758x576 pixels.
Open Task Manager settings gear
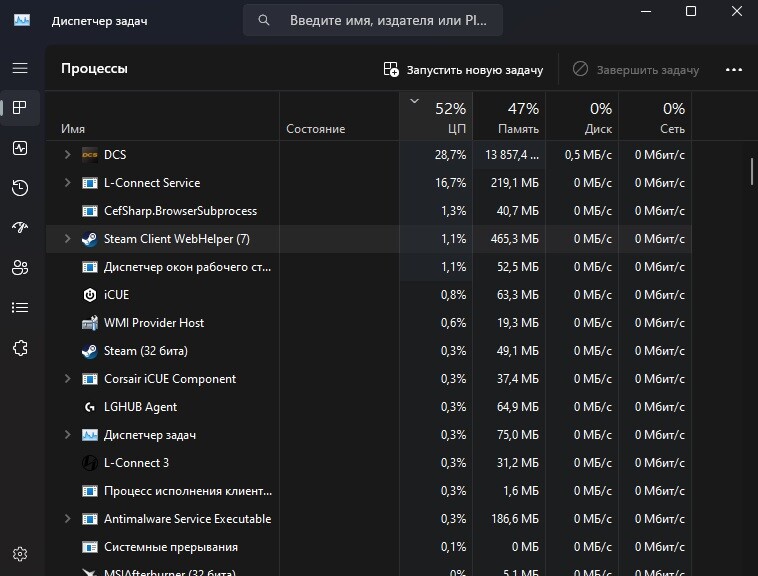click(x=20, y=554)
